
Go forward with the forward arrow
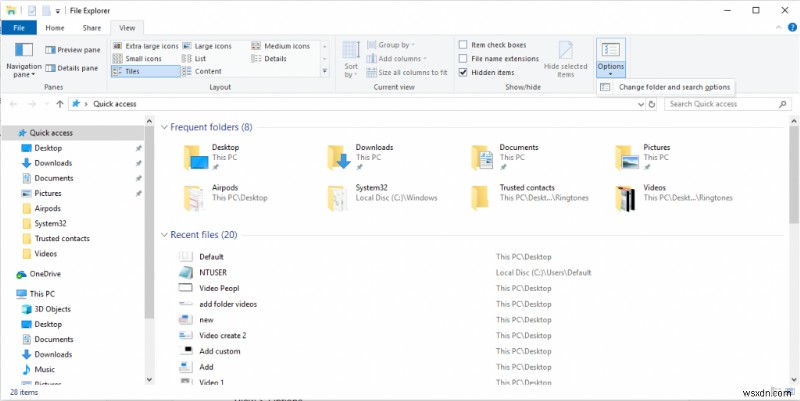[32, 104]
